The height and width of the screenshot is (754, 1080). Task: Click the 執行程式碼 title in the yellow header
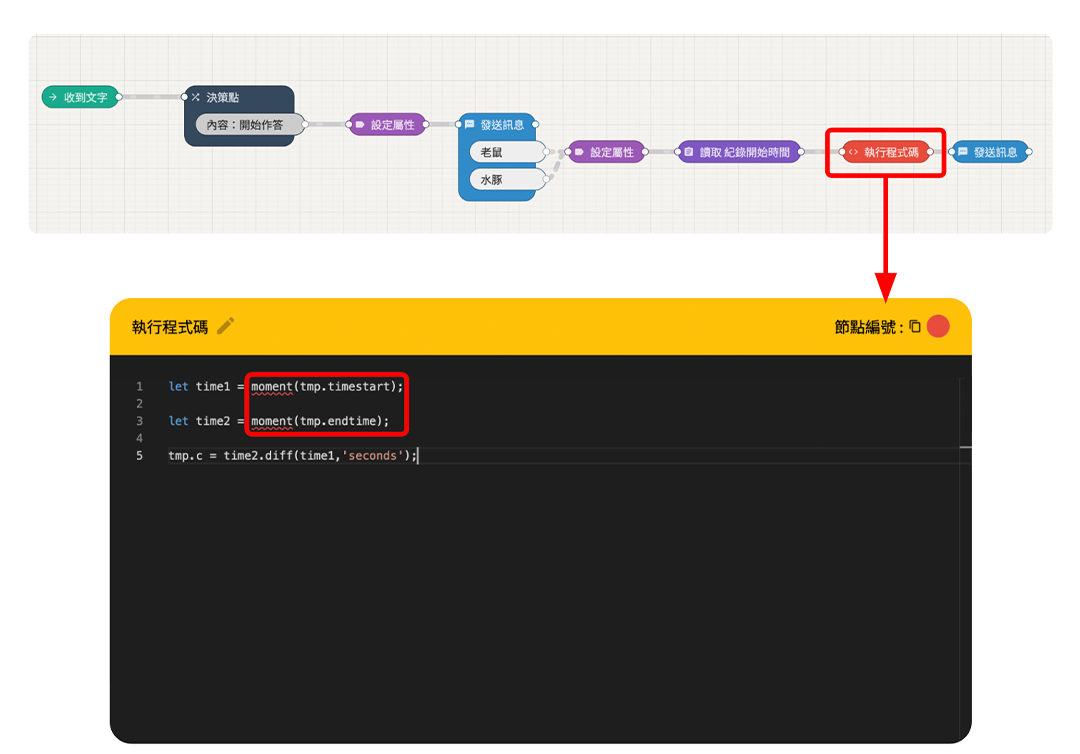[x=169, y=326]
